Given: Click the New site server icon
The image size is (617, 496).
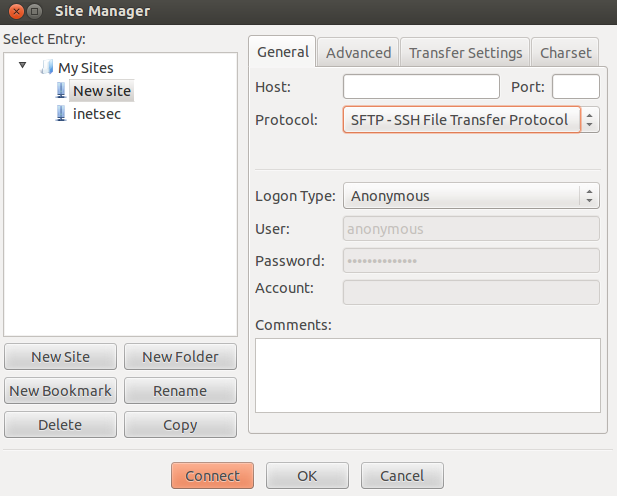Looking at the screenshot, I should pos(61,91).
